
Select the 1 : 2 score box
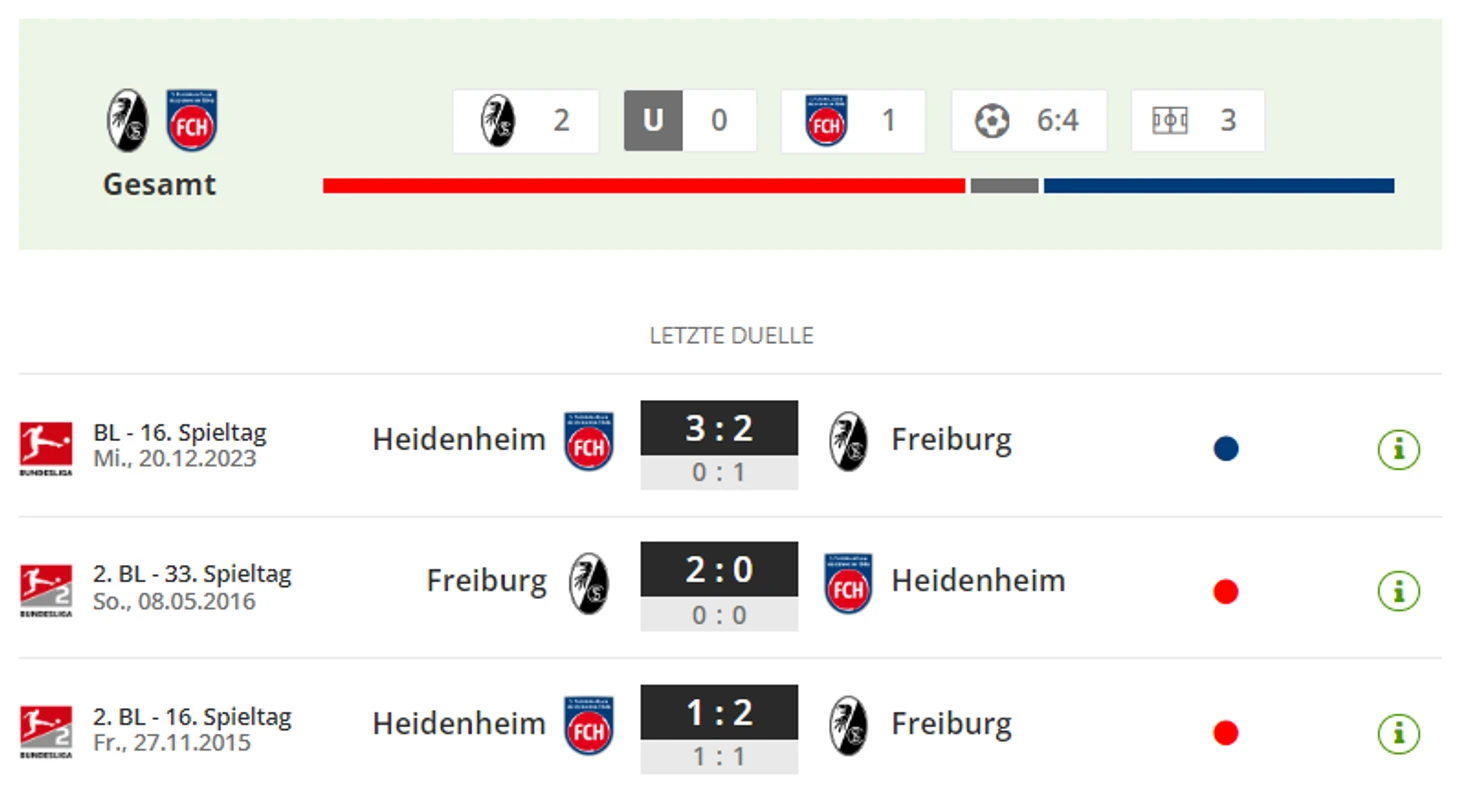[719, 712]
